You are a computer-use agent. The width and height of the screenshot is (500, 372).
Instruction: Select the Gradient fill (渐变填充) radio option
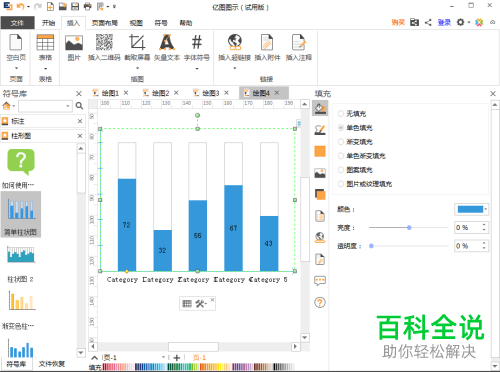341,142
